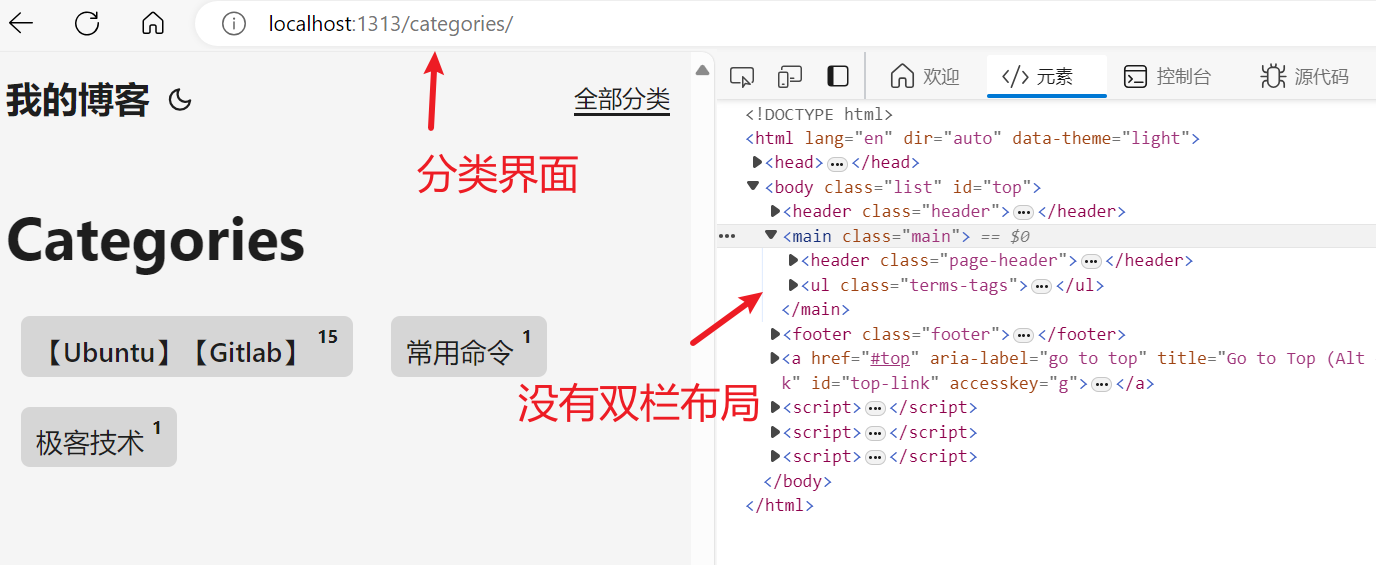
Task: Open the 【Ubuntu】【Gitlab】 category tag
Action: [x=187, y=346]
